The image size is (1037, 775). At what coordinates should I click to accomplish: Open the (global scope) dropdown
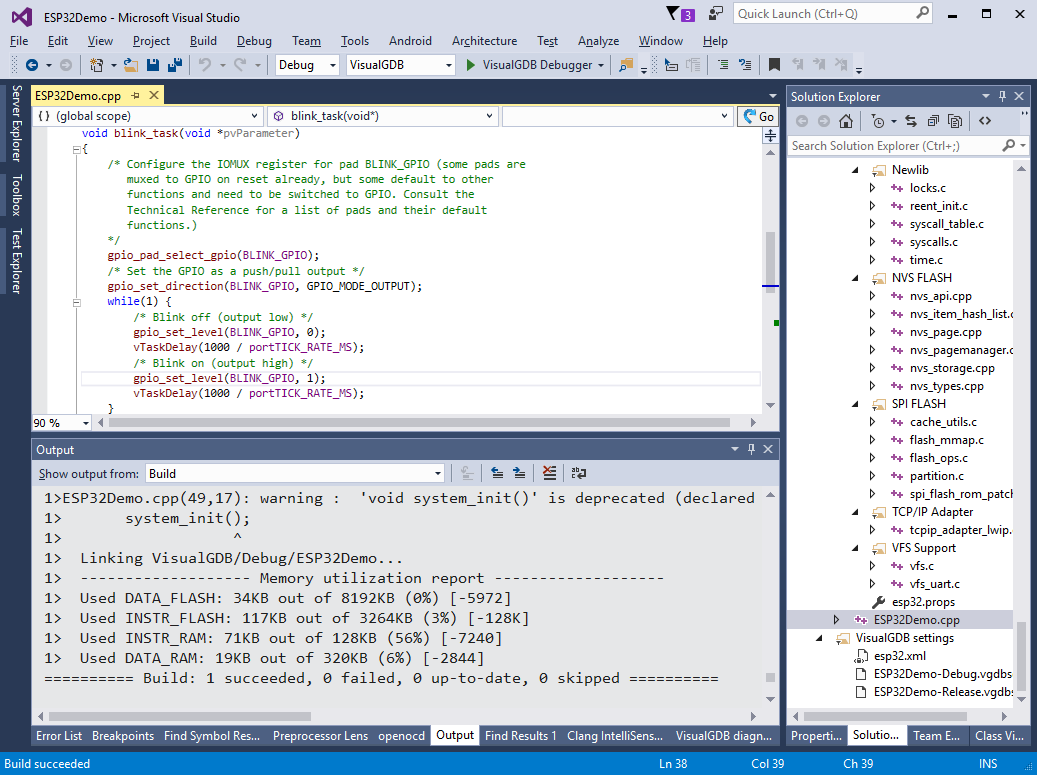[148, 116]
